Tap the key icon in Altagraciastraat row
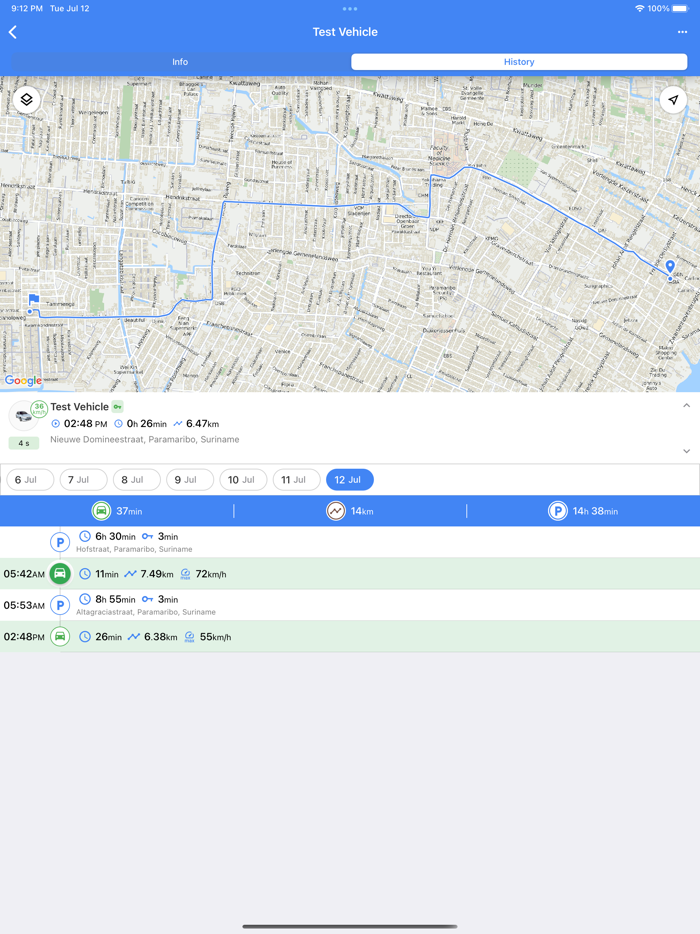Screen dimensions: 700x934 click(148, 599)
